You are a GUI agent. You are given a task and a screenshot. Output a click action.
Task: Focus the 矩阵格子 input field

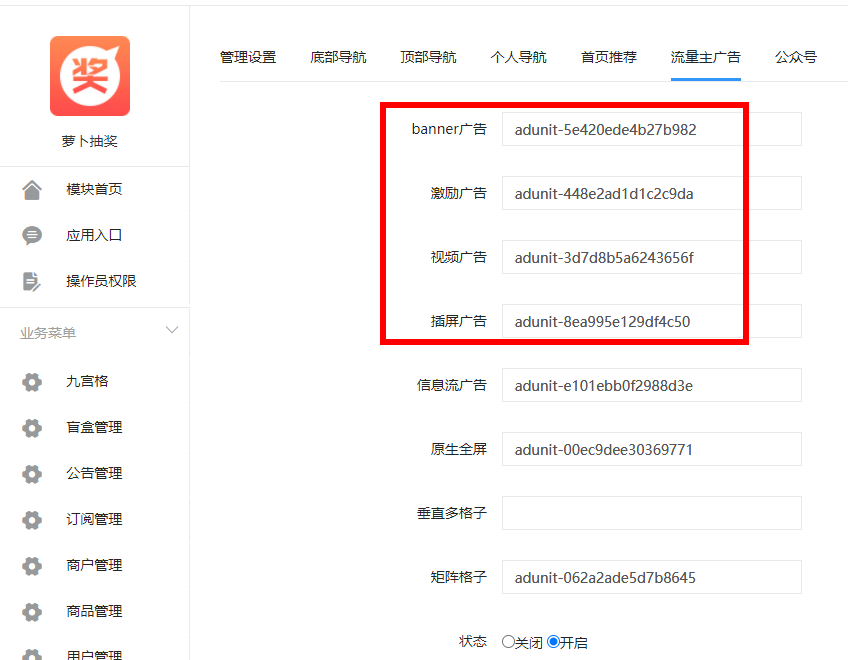652,577
